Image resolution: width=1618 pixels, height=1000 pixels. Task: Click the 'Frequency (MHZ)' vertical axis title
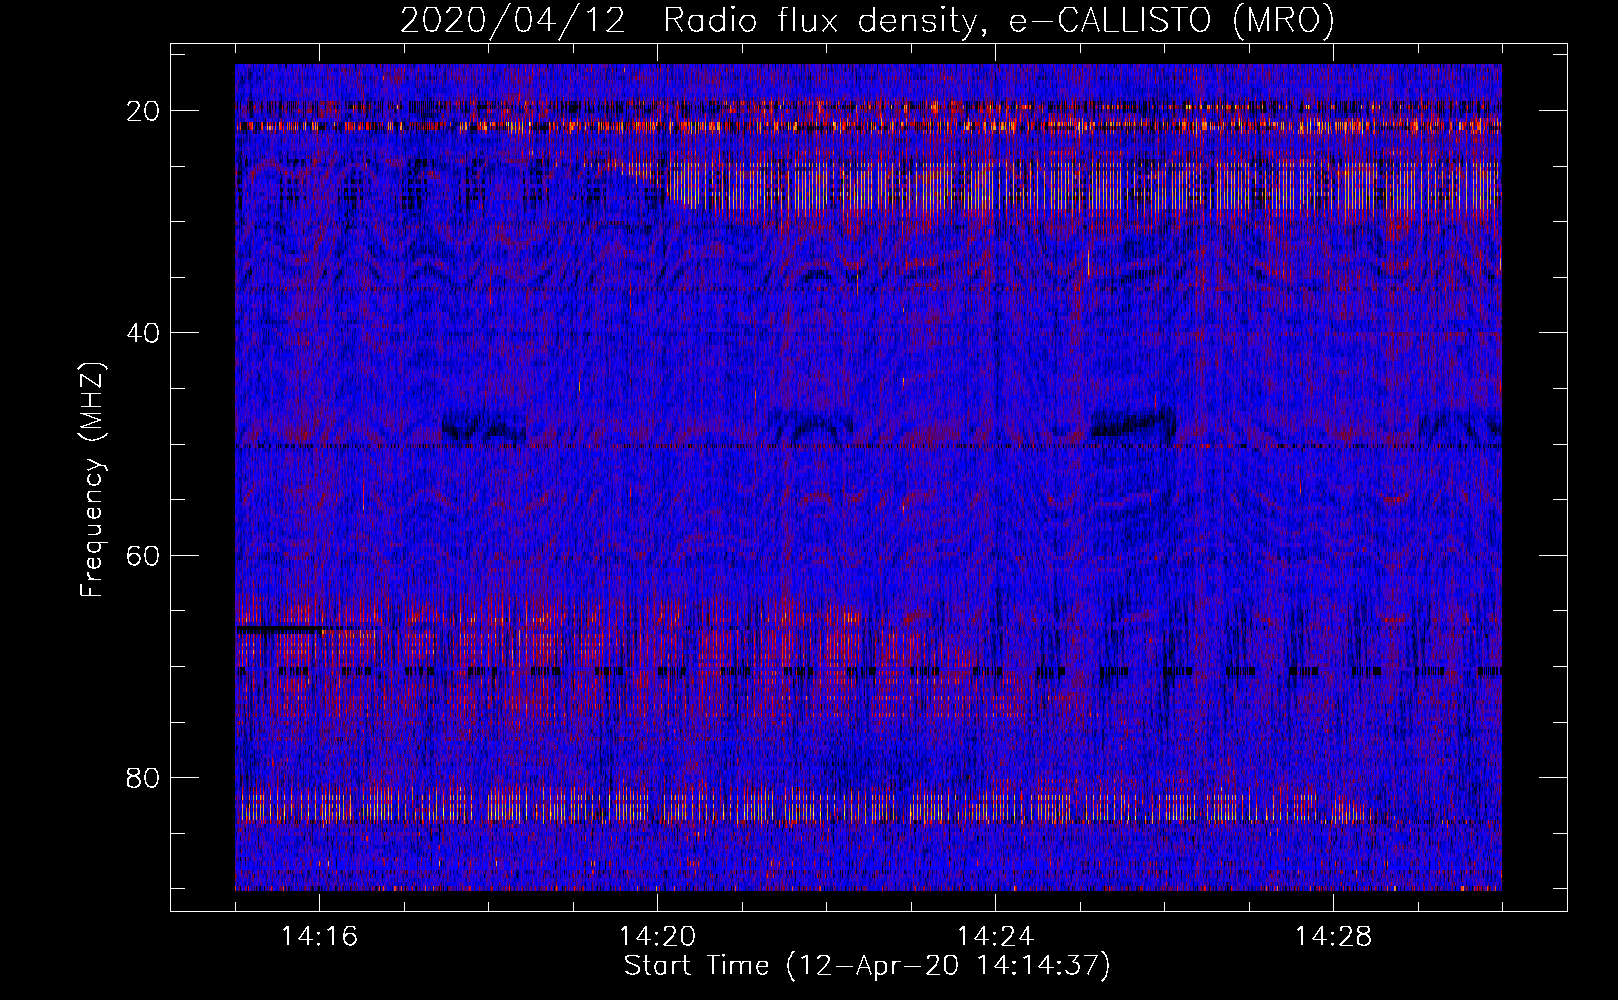tap(92, 480)
